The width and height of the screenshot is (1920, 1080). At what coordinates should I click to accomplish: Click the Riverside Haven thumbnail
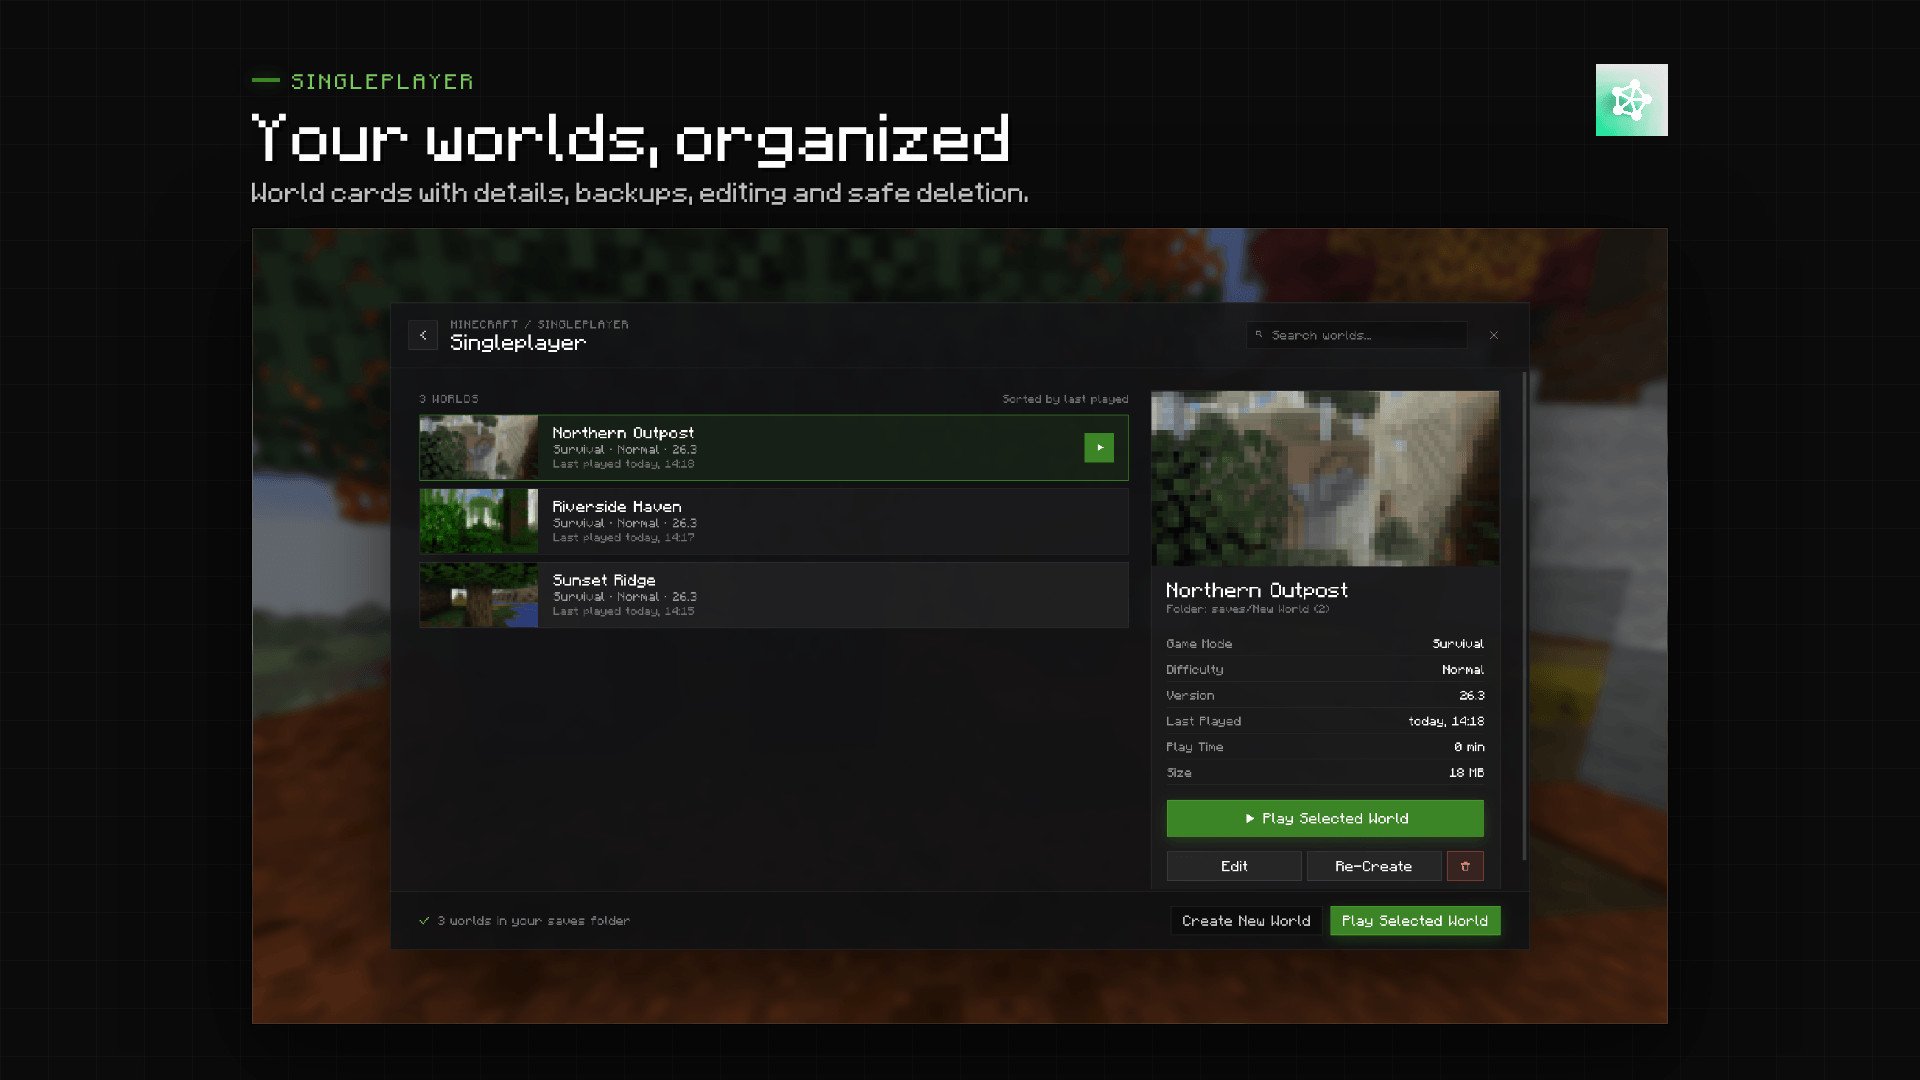pos(479,521)
